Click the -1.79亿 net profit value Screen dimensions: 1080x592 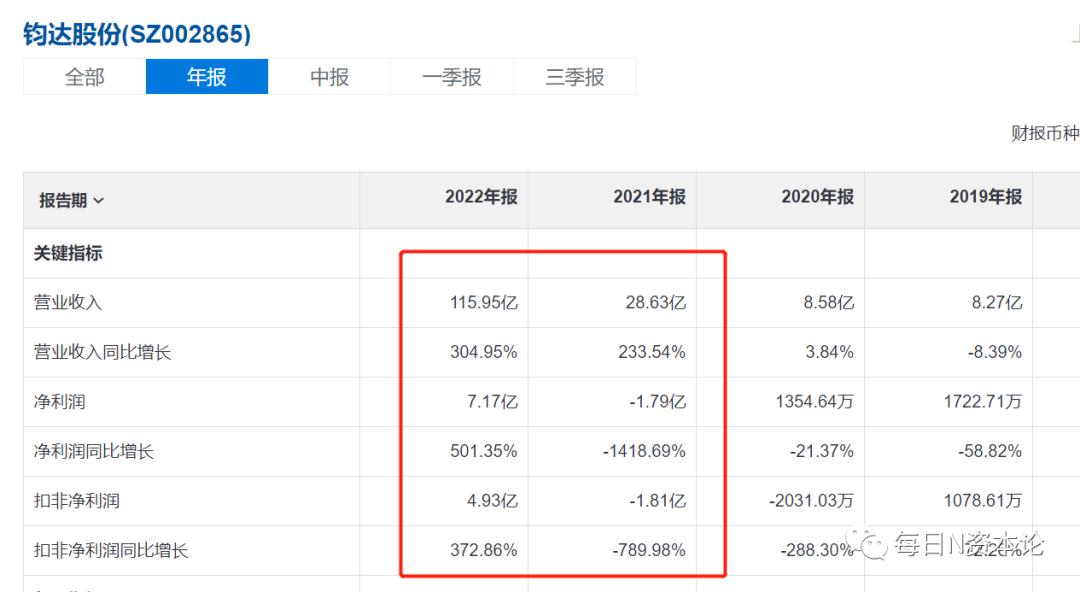pos(657,402)
